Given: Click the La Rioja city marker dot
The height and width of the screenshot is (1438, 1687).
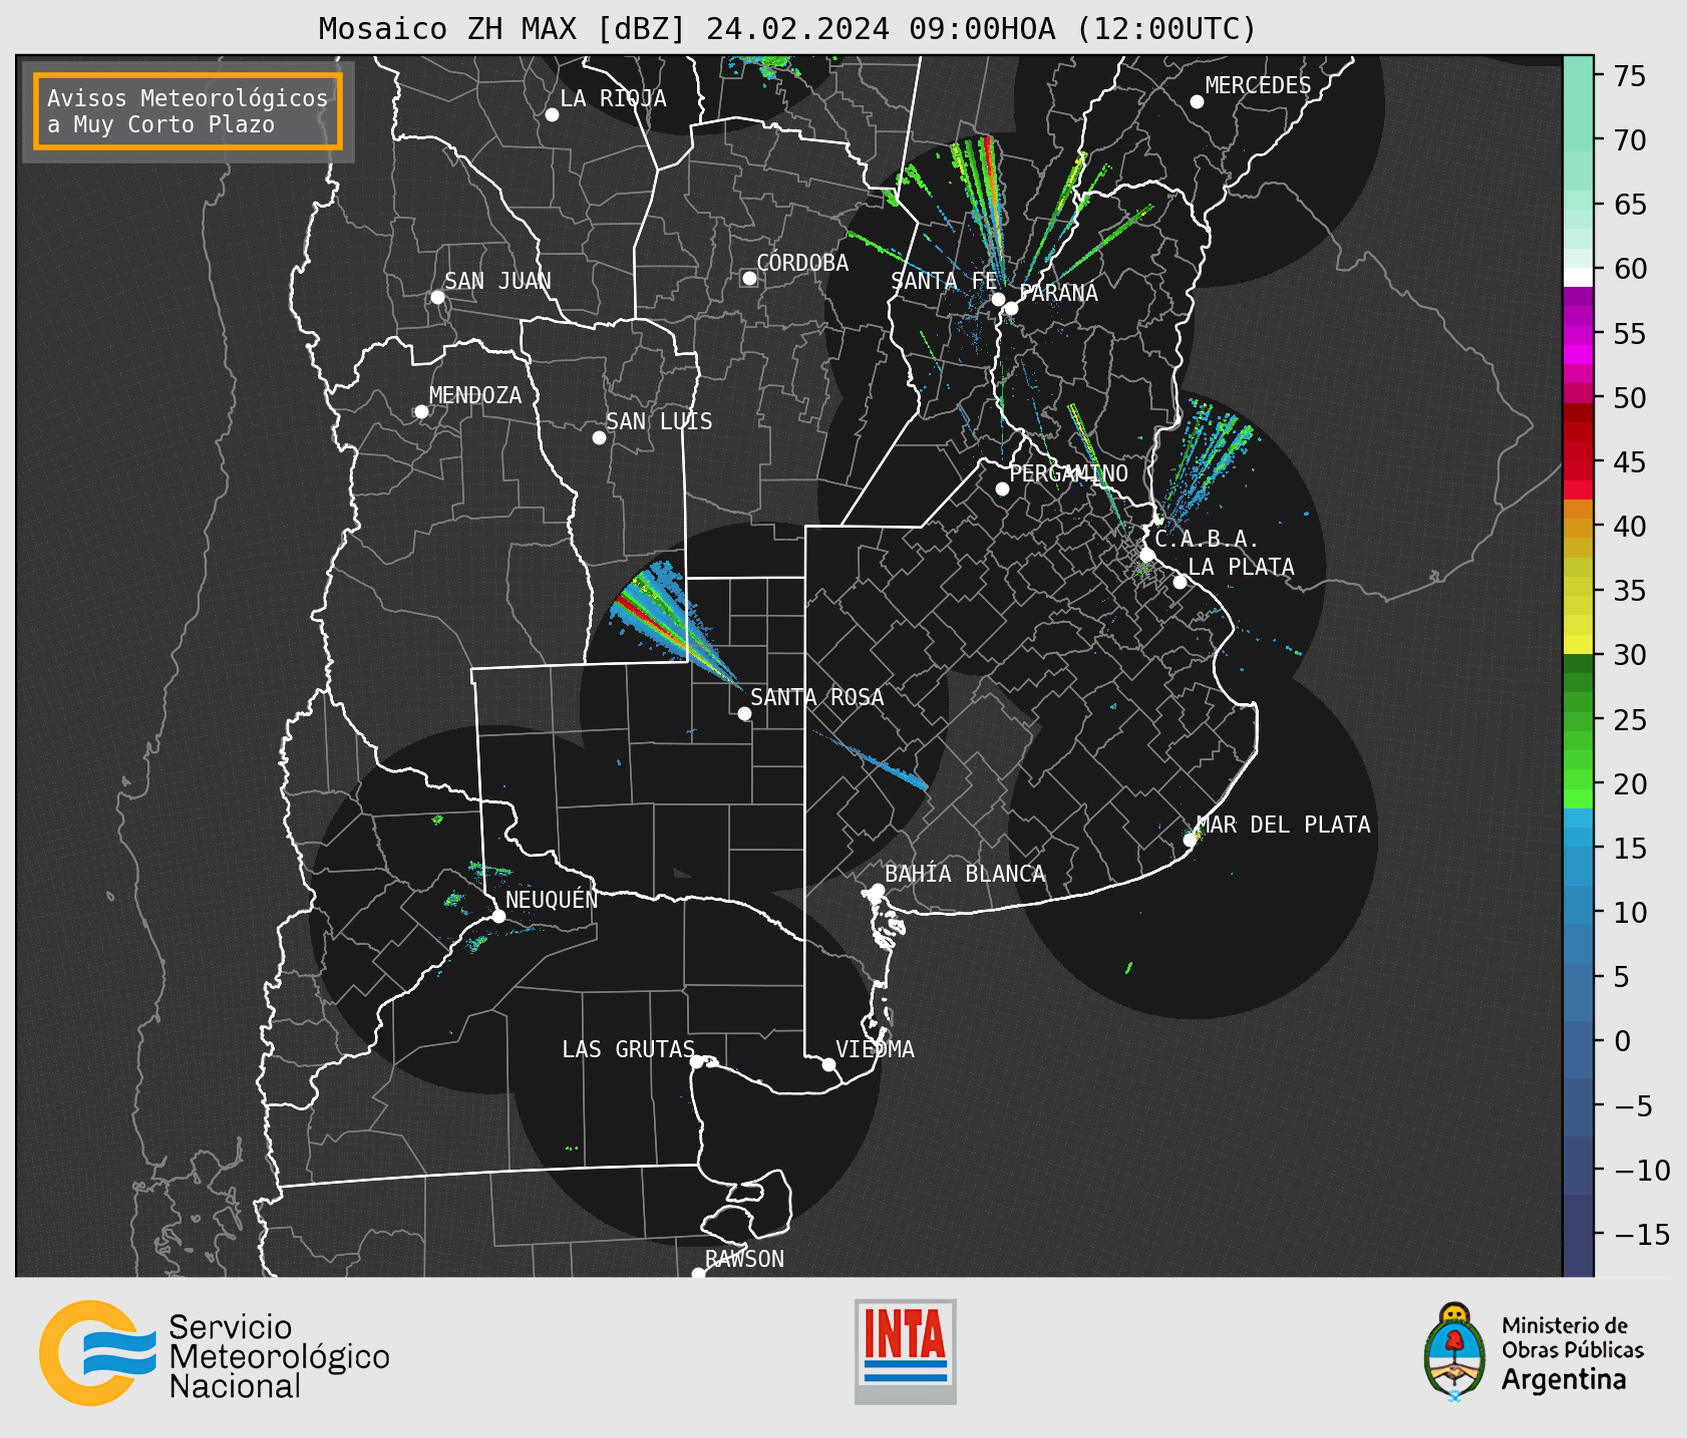Looking at the screenshot, I should 552,115.
